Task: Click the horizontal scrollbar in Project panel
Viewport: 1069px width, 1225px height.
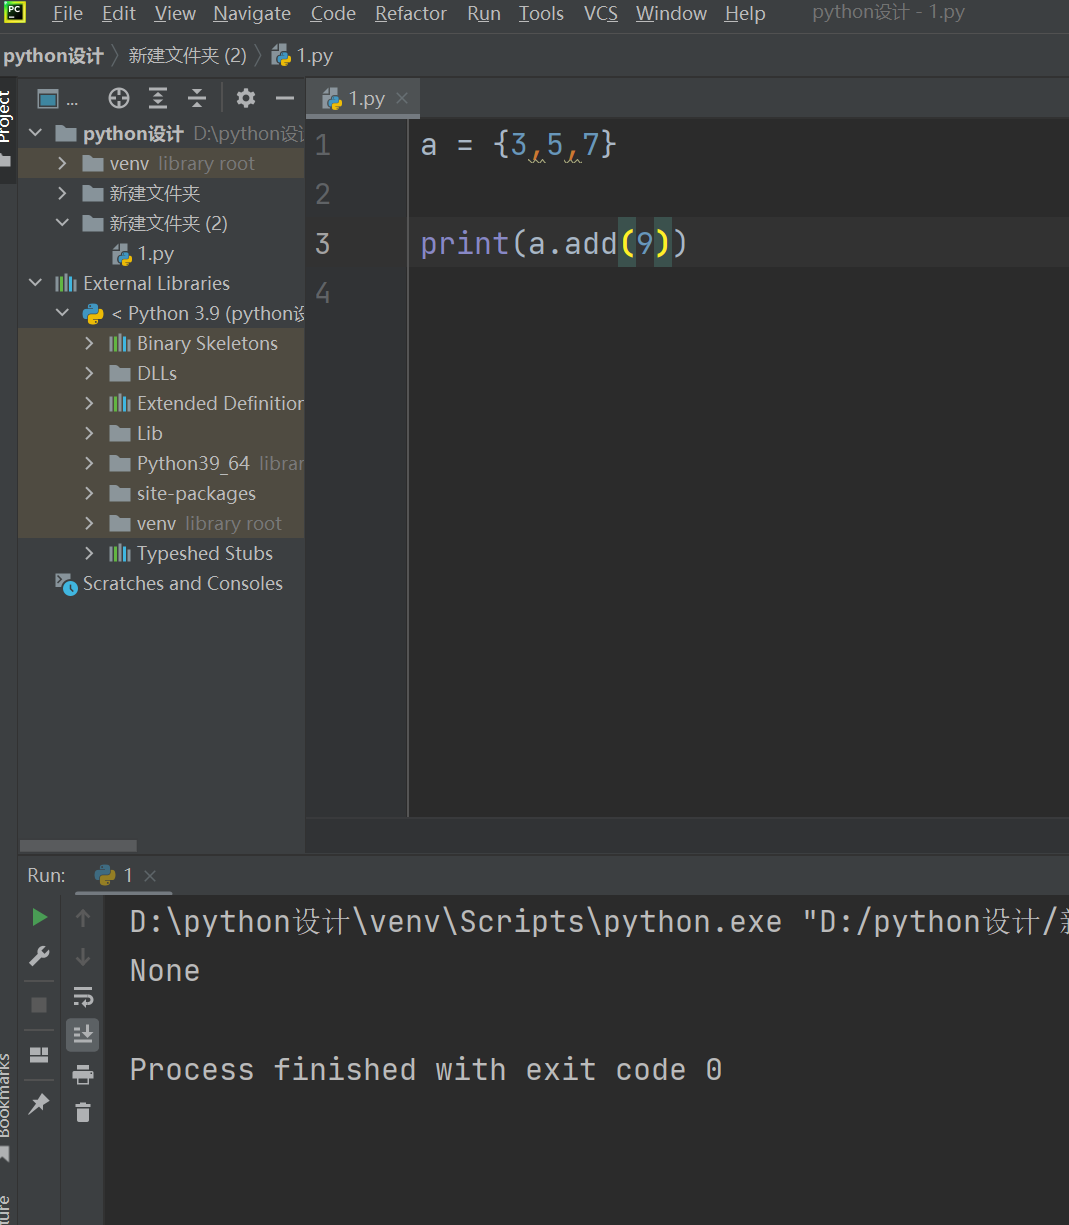Action: (78, 846)
